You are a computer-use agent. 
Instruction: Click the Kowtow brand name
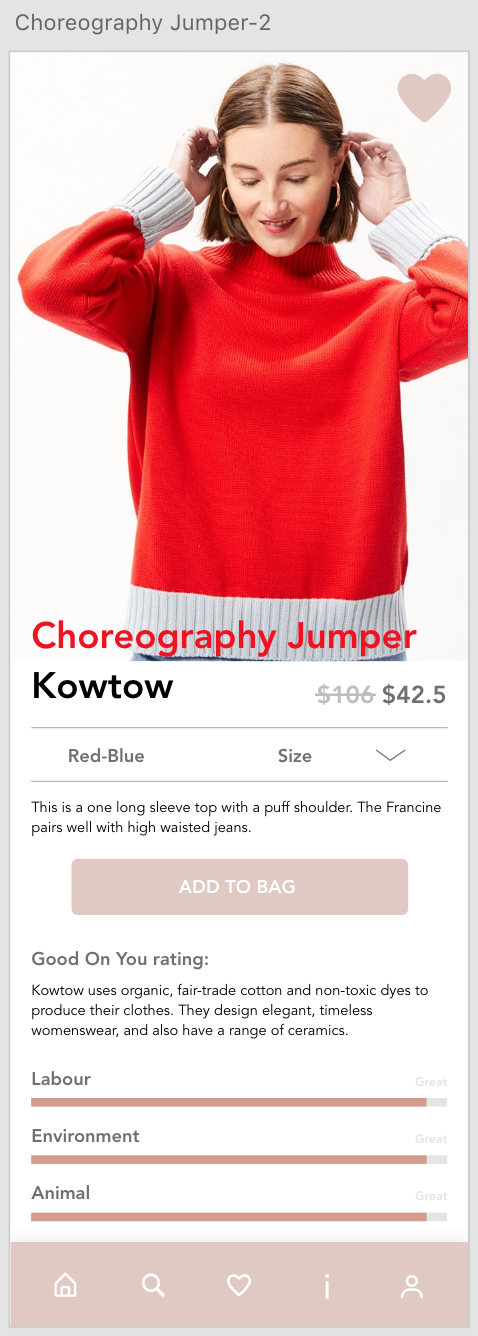[102, 687]
